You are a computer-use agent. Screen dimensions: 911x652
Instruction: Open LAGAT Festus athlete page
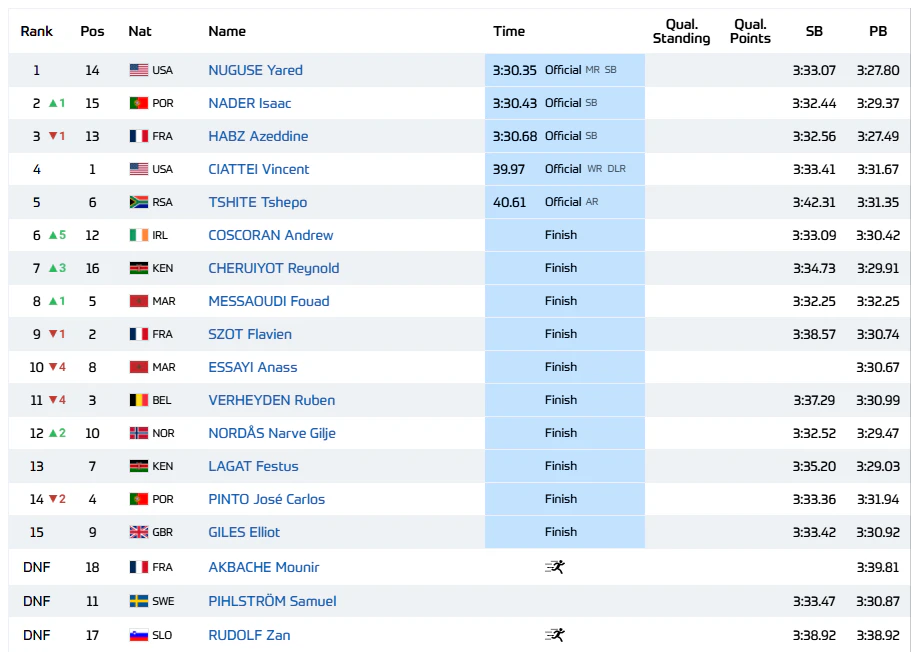click(253, 466)
